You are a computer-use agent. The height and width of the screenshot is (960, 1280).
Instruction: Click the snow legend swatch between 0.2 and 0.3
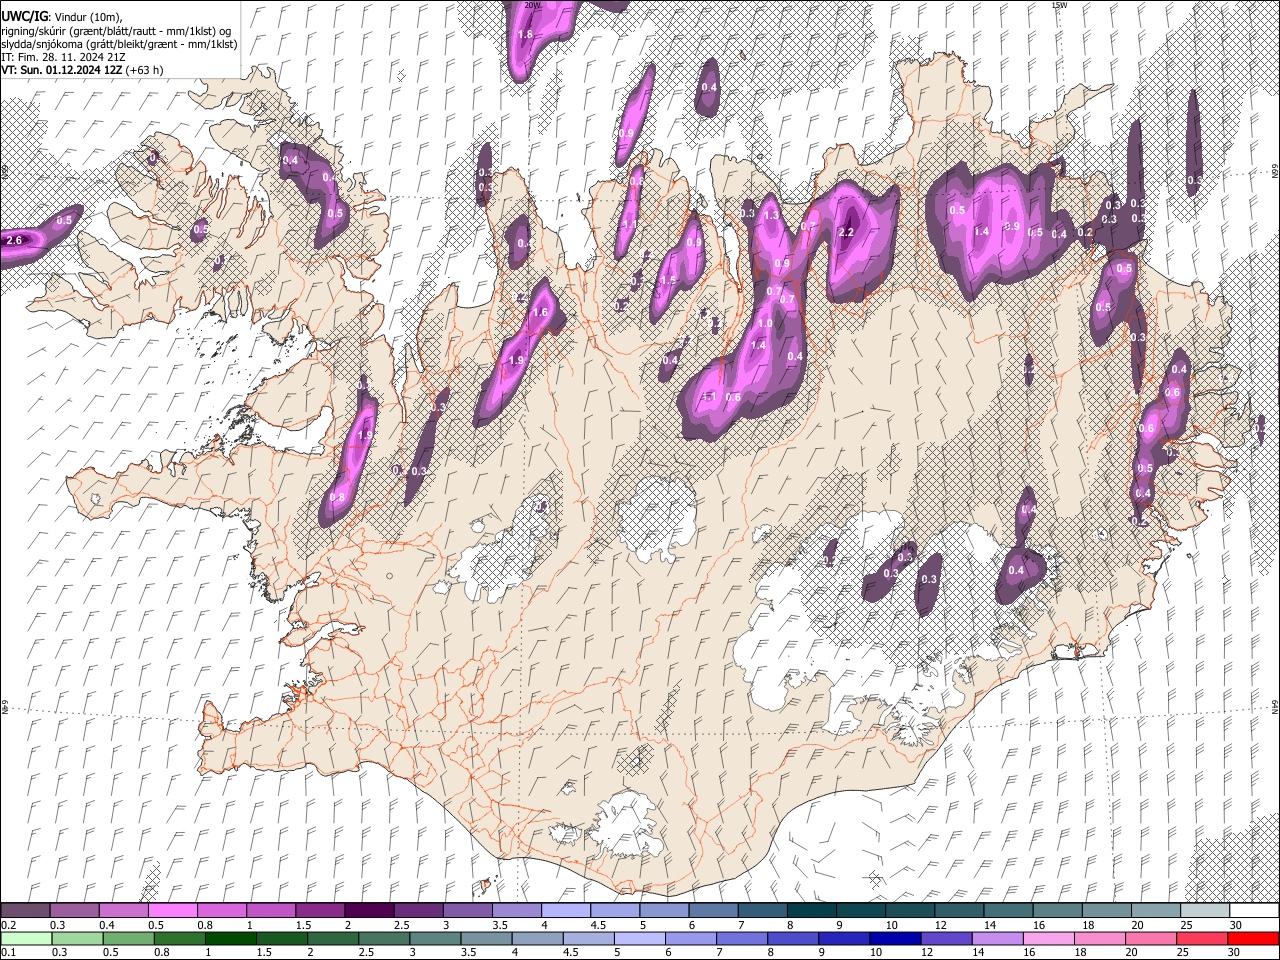pyautogui.click(x=25, y=911)
